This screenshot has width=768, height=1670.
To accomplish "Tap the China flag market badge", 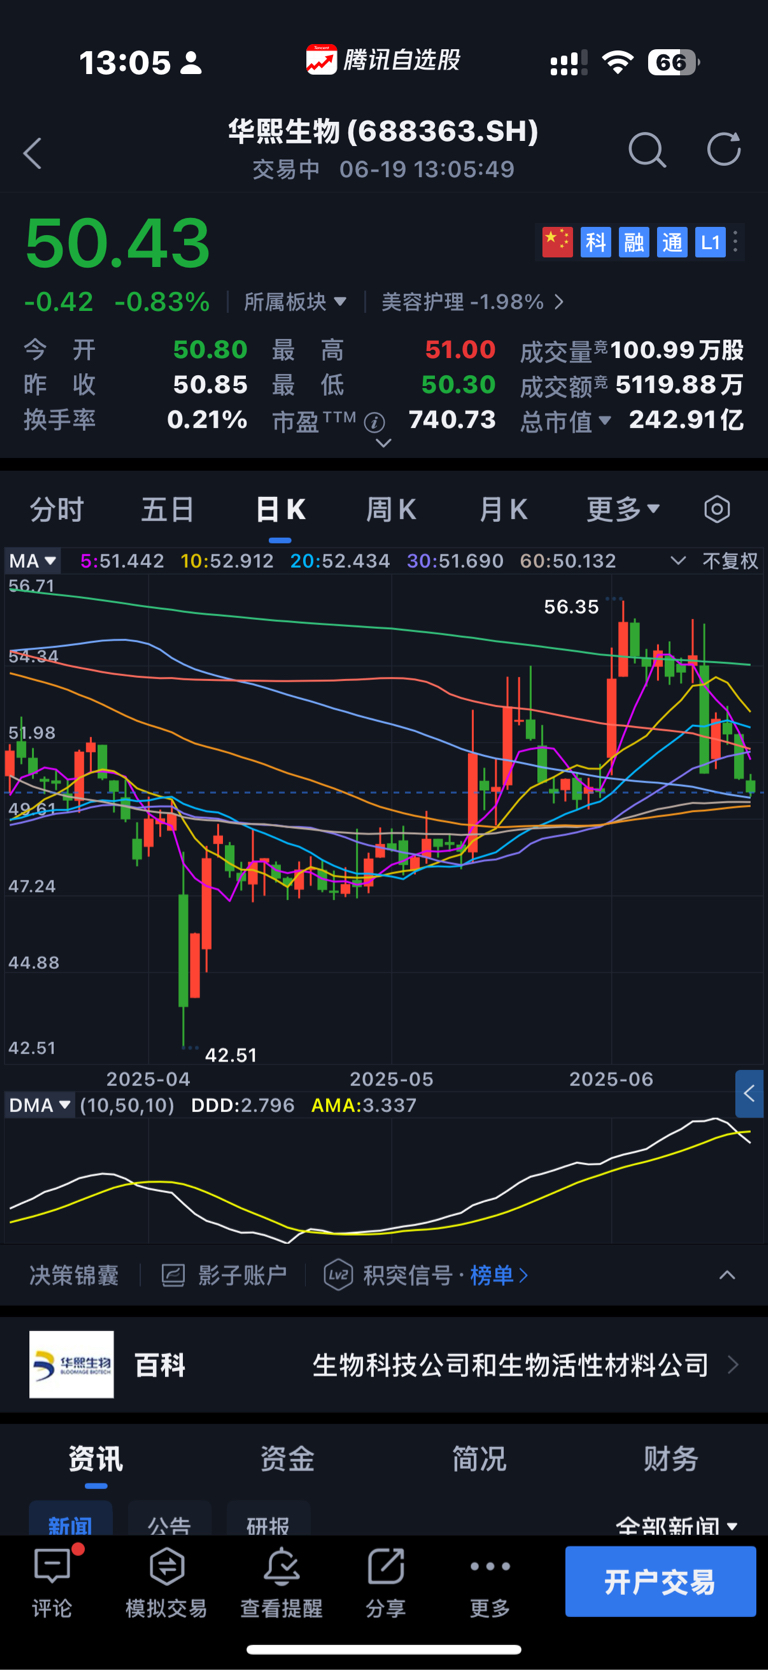I will coord(557,242).
